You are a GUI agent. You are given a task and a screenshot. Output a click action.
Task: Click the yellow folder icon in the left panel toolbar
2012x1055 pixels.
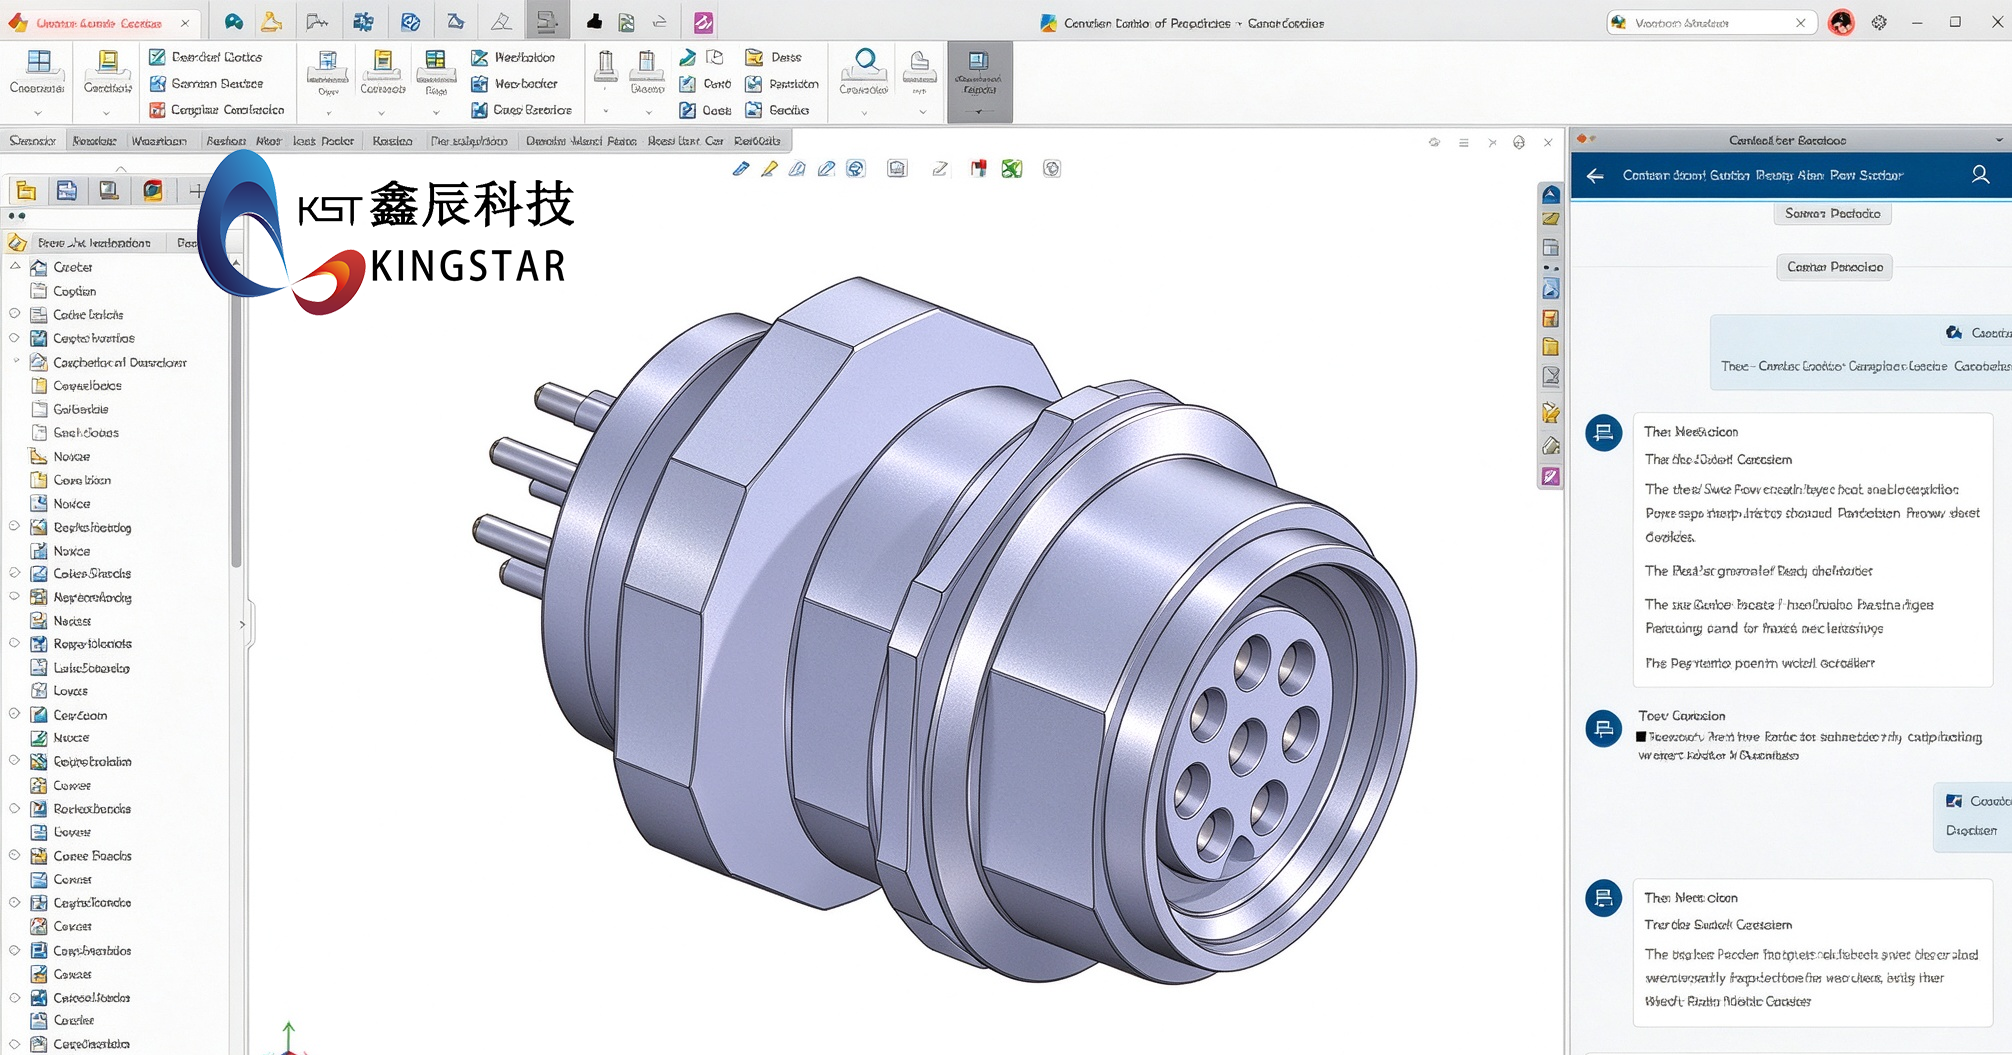click(x=27, y=190)
